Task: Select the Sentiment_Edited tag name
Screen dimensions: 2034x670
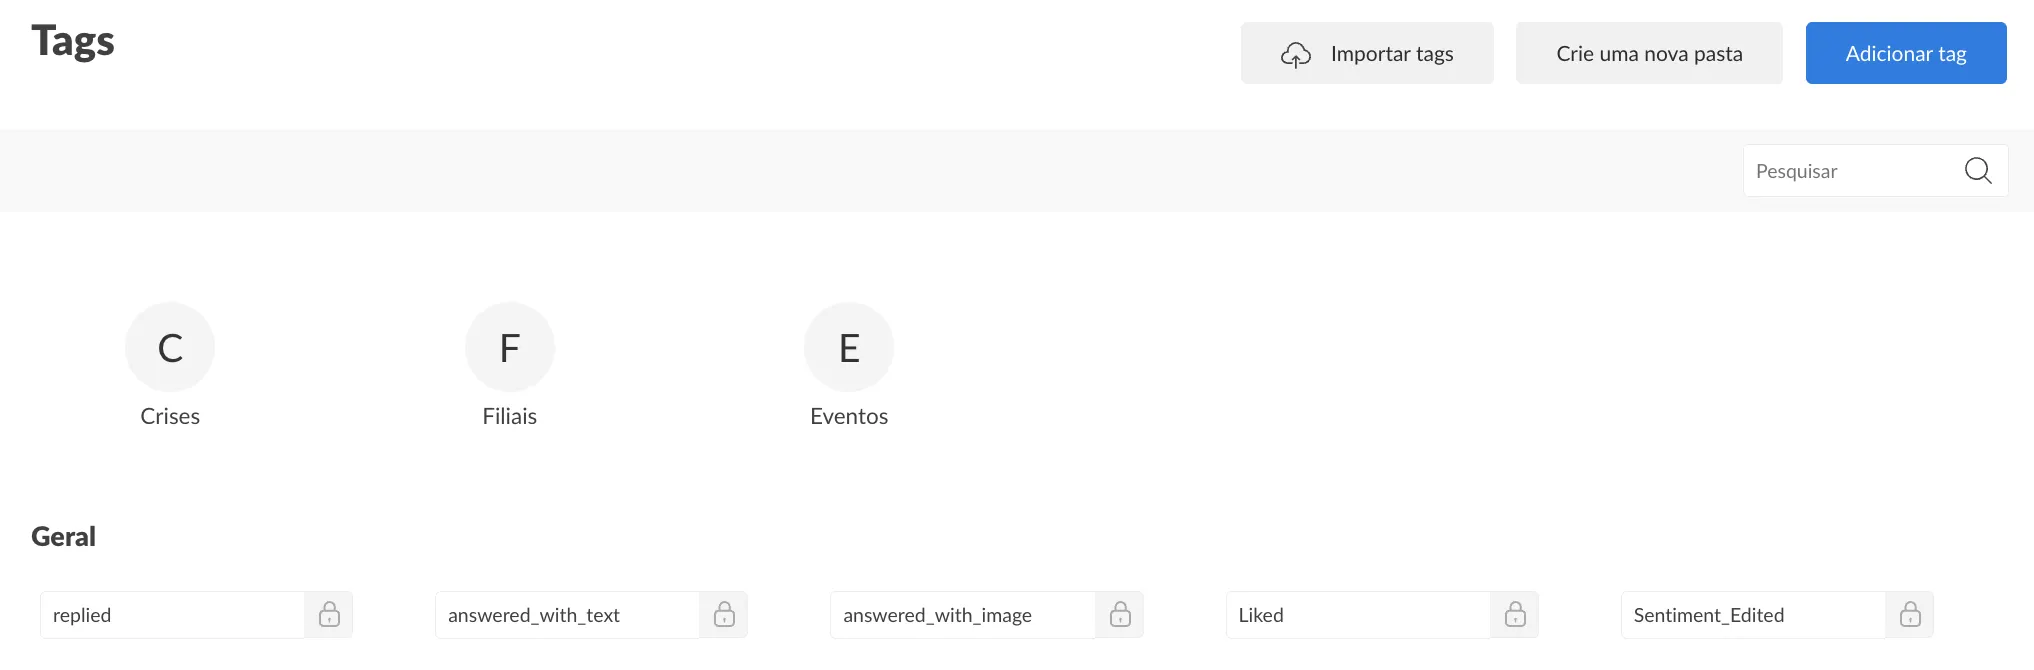Action: click(x=1752, y=615)
